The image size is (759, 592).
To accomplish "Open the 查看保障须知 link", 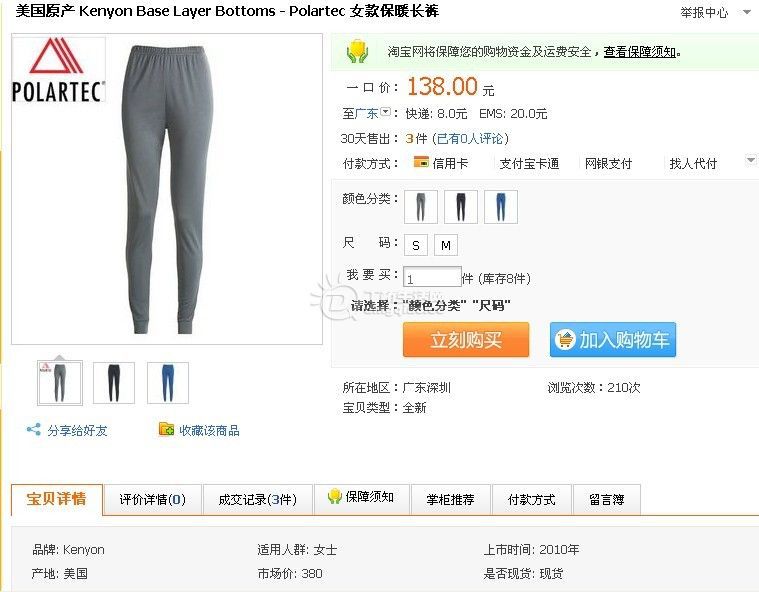I will pos(639,51).
